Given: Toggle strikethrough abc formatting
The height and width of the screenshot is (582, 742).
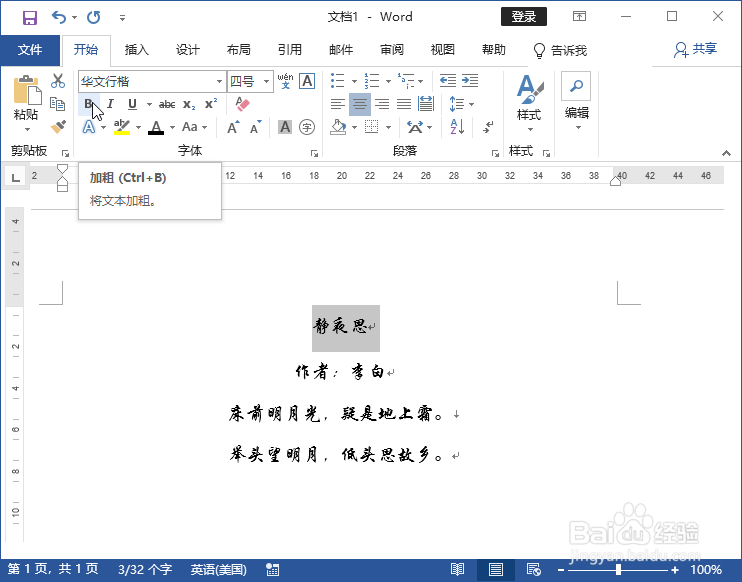Looking at the screenshot, I should pos(167,104).
